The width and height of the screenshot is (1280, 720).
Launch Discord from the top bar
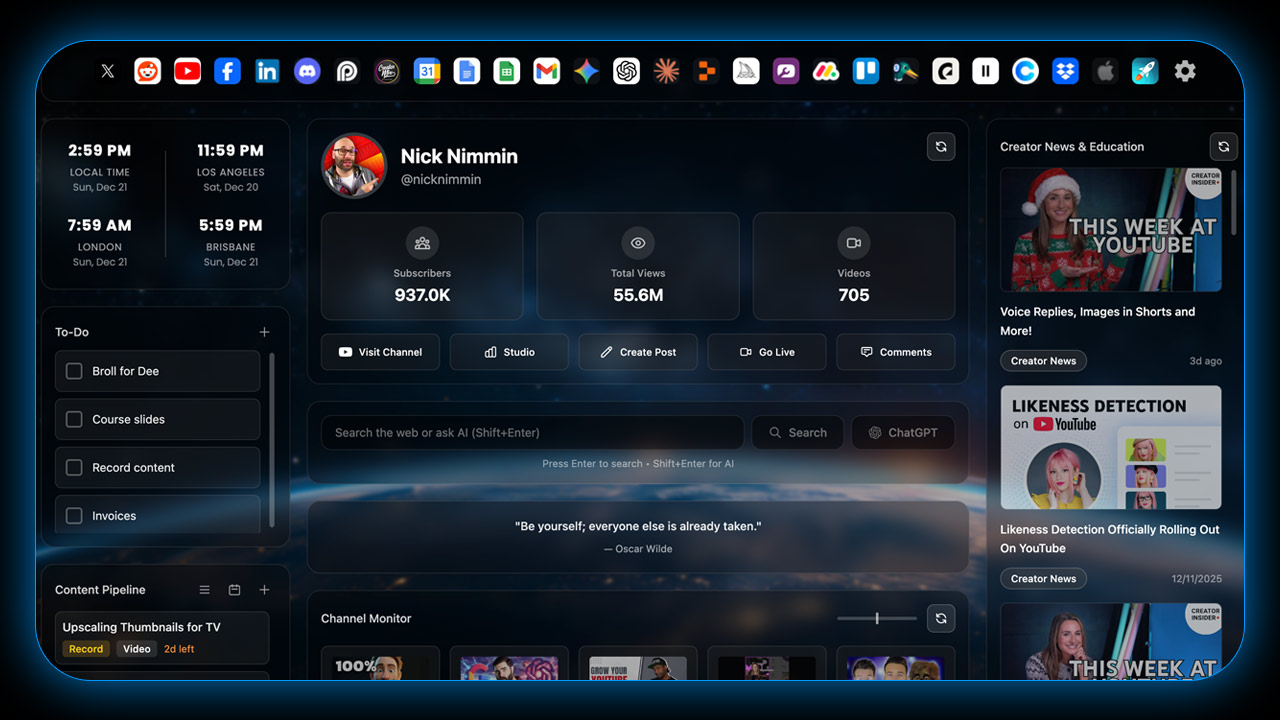tap(307, 71)
